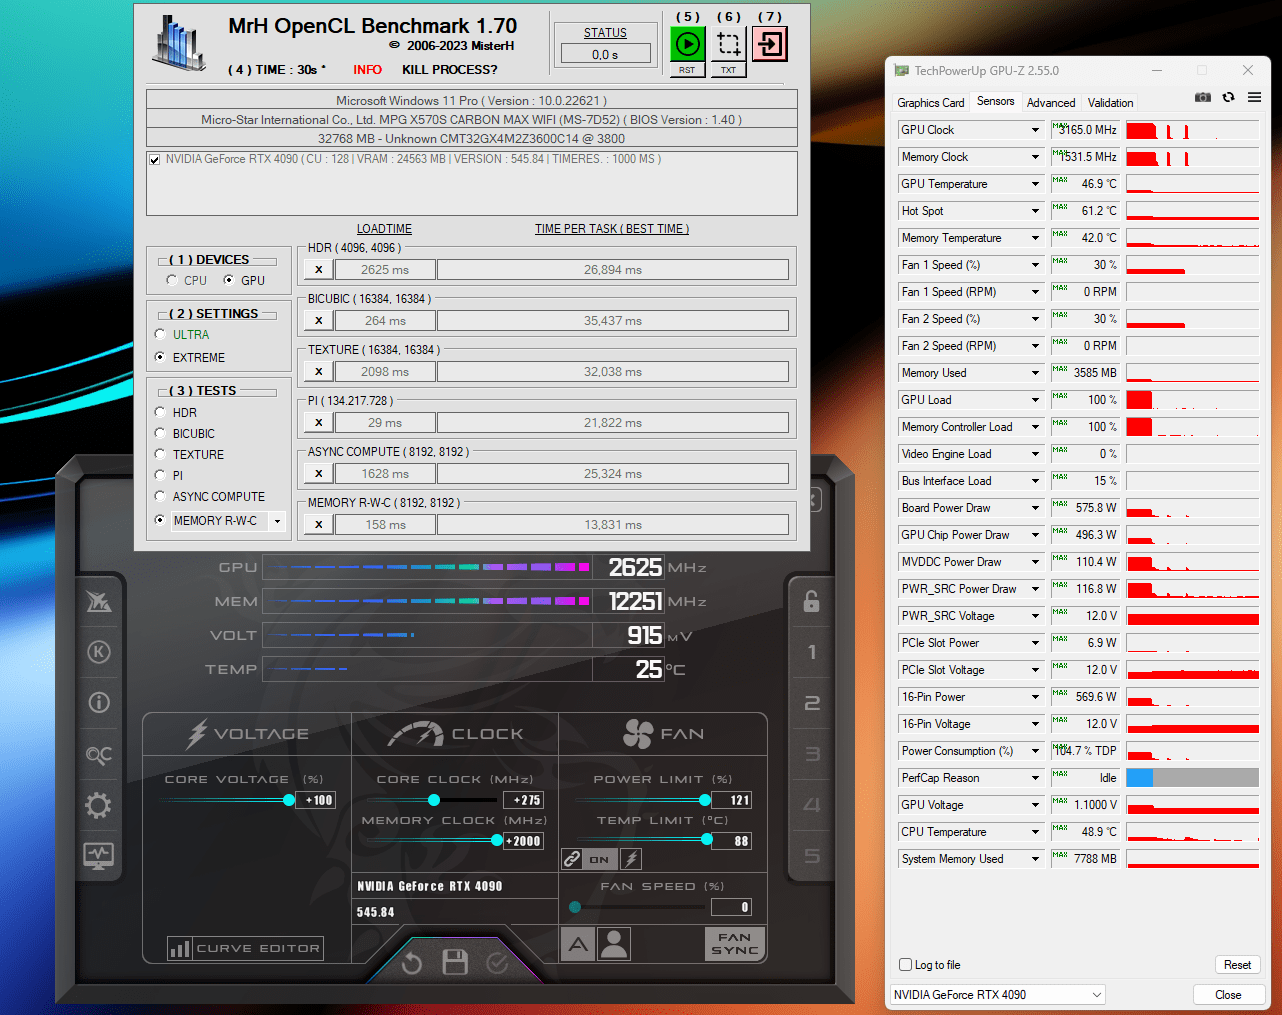Expand the GPU Clock sensor dropdown
The image size is (1282, 1015).
(x=1035, y=130)
